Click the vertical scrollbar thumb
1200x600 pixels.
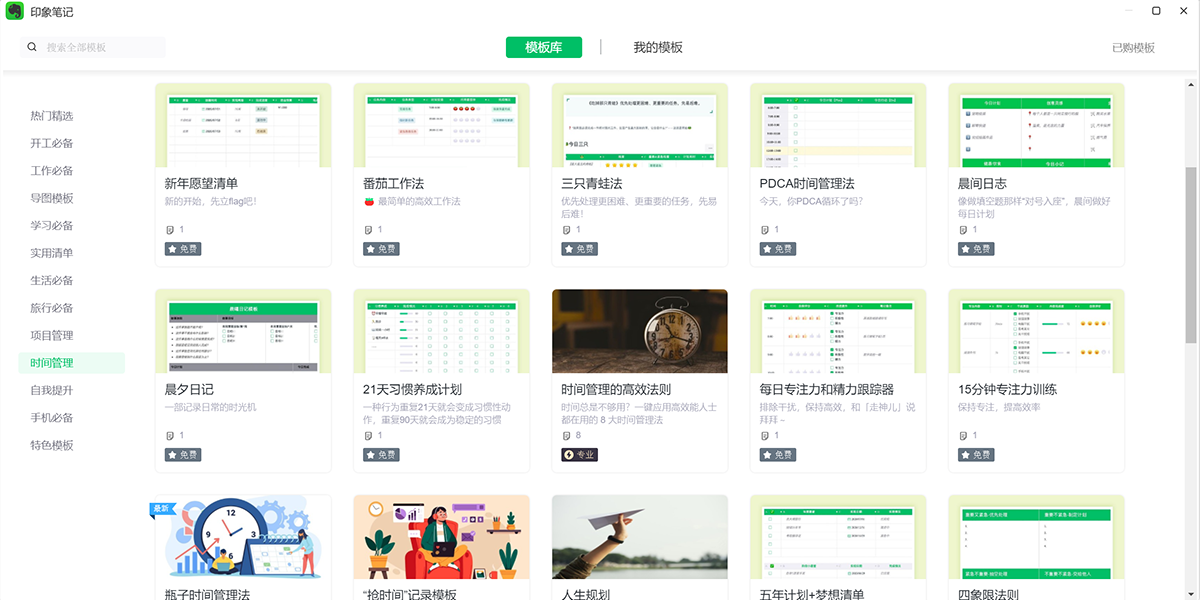tap(1191, 255)
